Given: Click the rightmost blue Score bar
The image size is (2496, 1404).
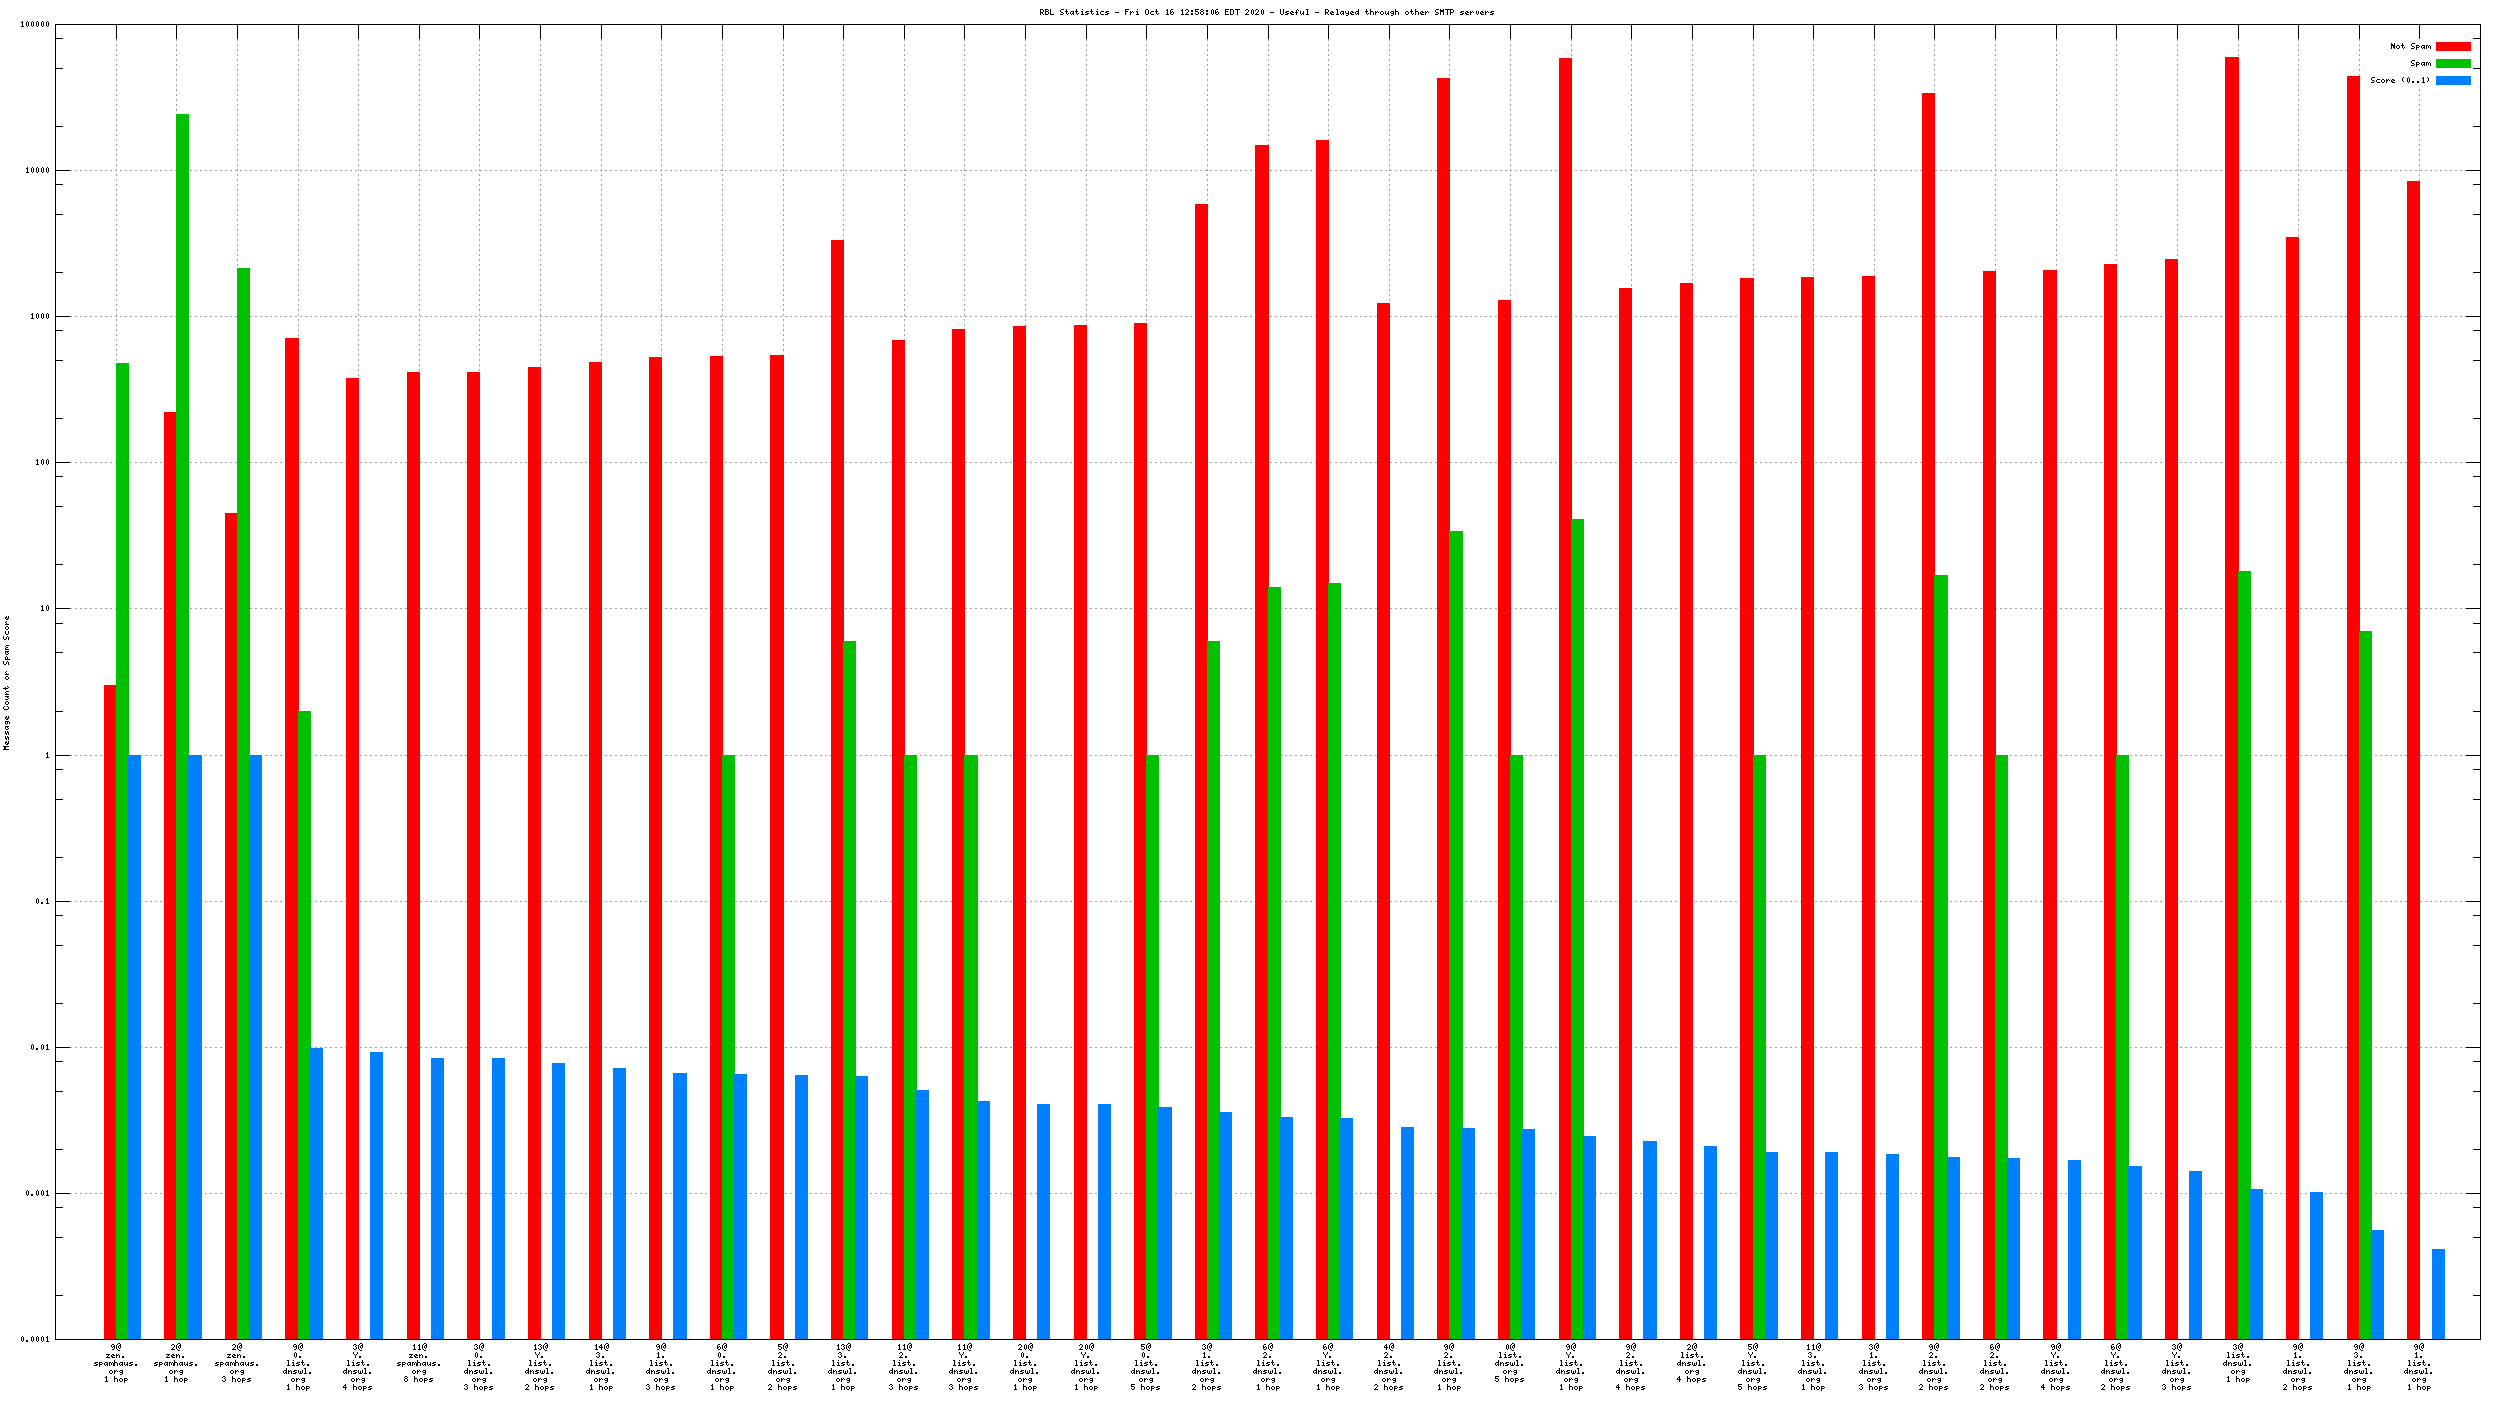Looking at the screenshot, I should 2438,1293.
